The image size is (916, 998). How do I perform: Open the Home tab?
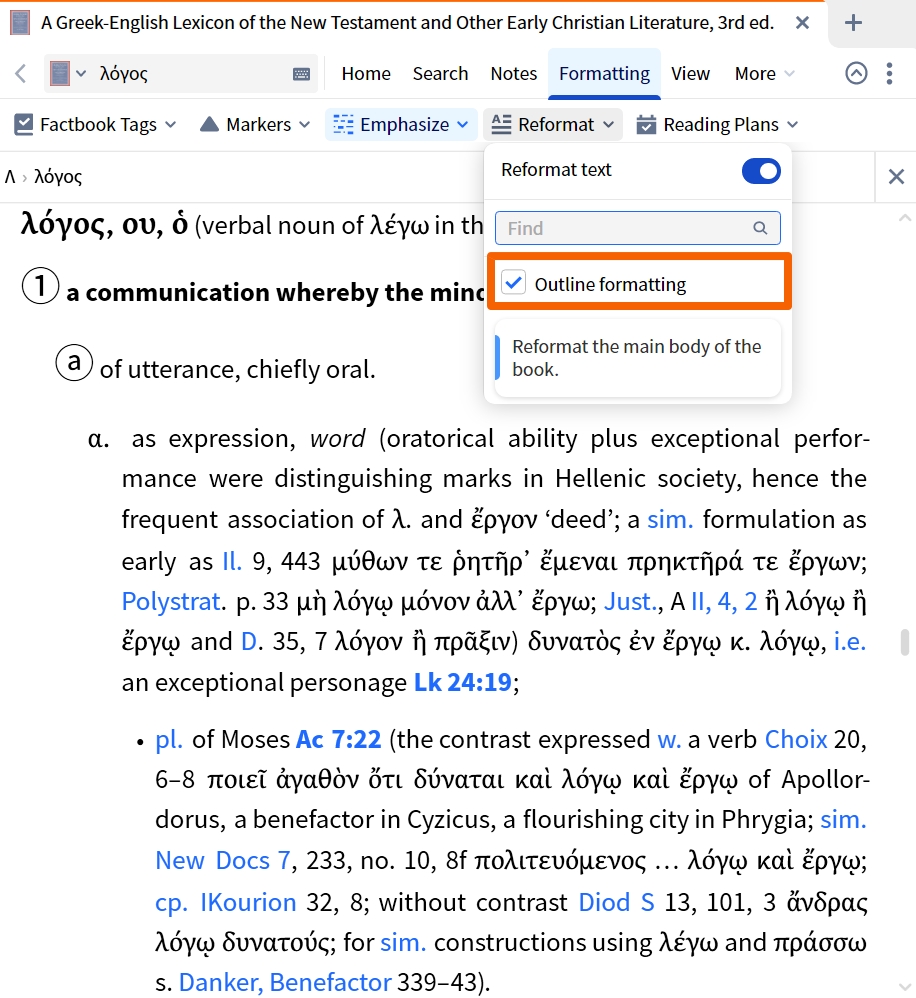pyautogui.click(x=366, y=74)
